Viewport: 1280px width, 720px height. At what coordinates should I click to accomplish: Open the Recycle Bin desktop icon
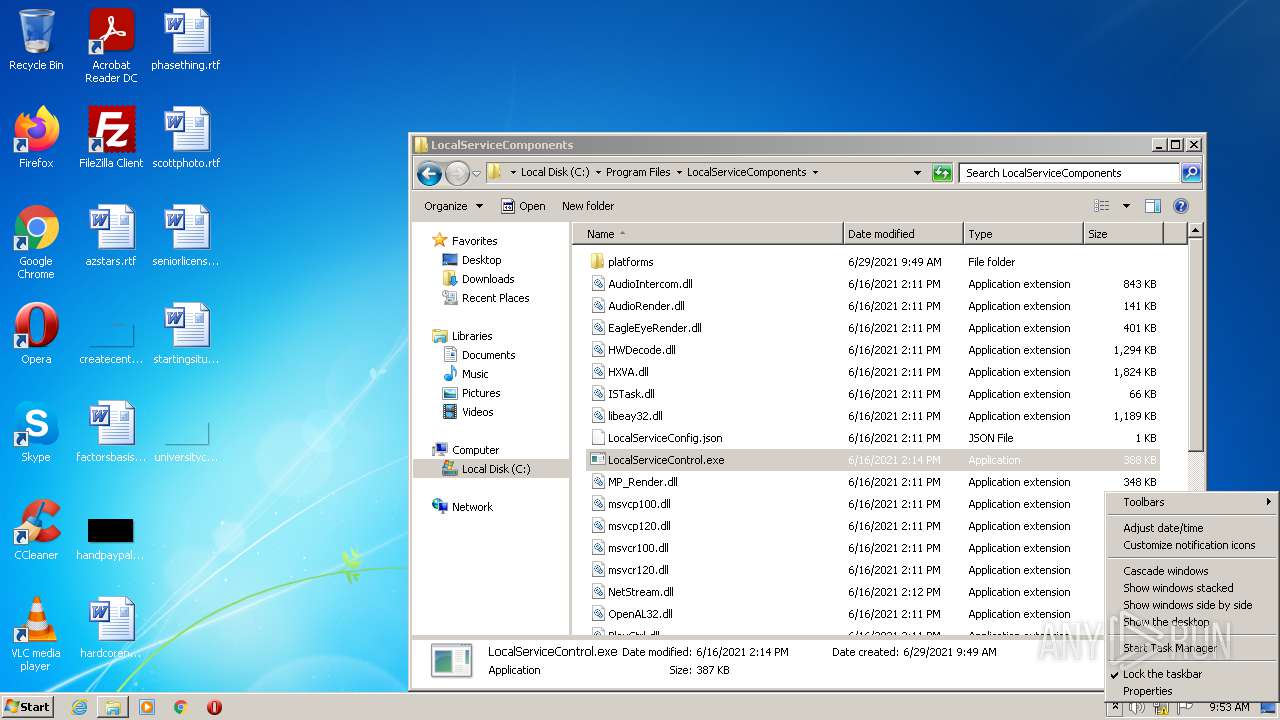coord(36,40)
